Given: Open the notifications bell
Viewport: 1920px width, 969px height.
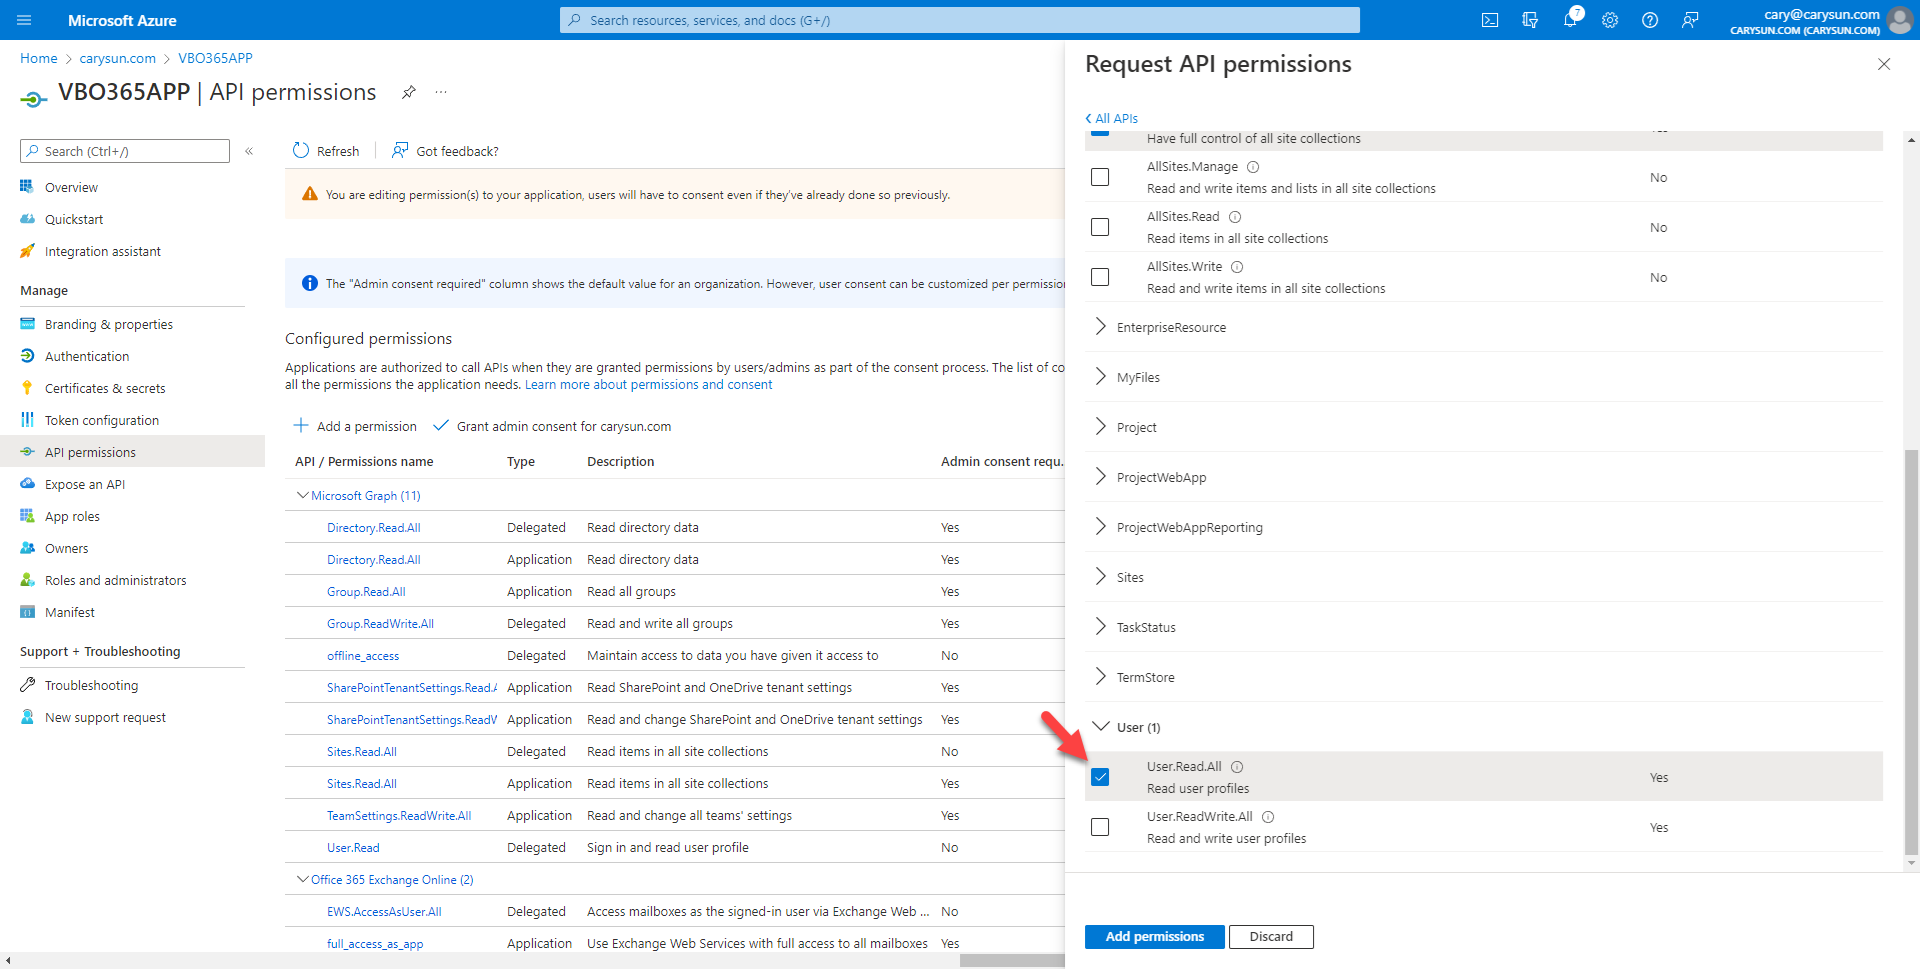Looking at the screenshot, I should tap(1570, 20).
